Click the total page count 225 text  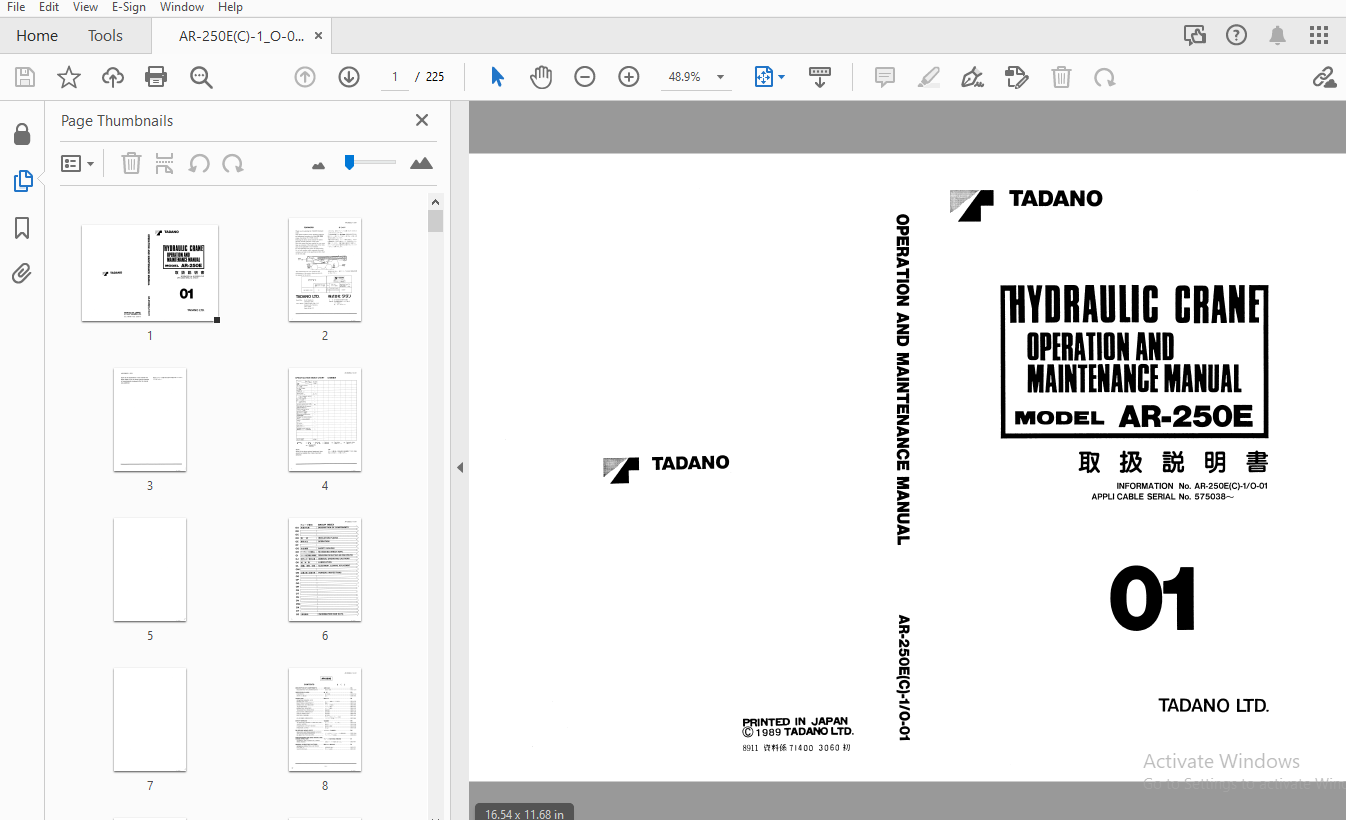pos(435,77)
